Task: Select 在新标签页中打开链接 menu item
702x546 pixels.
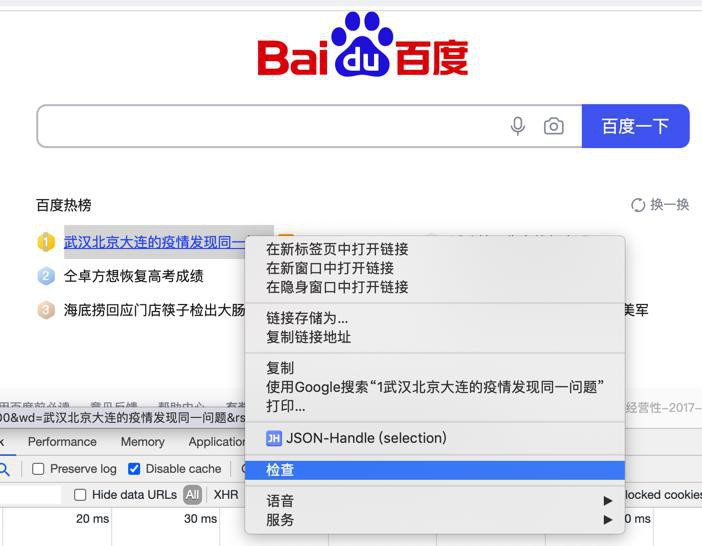Action: tap(435, 249)
